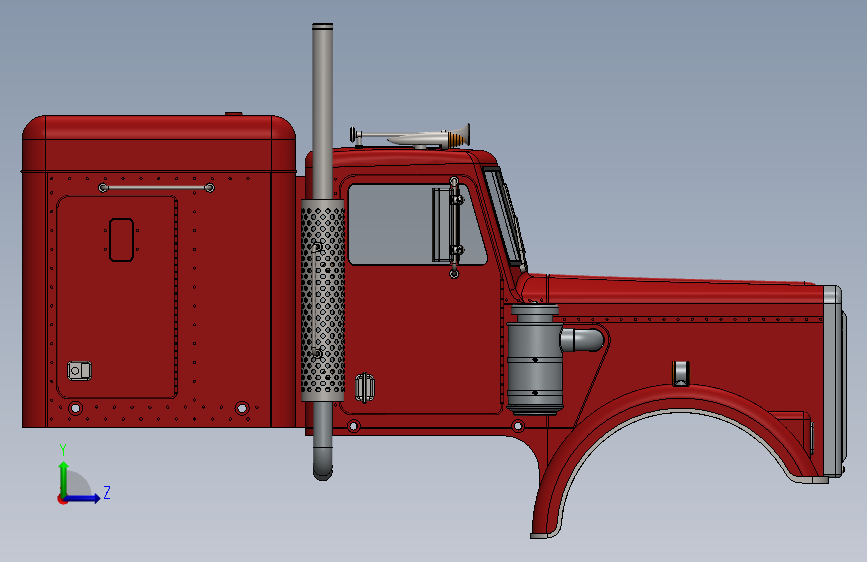Select the small rounded sleeper door window
Image resolution: width=867 pixels, height=562 pixels.
pyautogui.click(x=122, y=240)
